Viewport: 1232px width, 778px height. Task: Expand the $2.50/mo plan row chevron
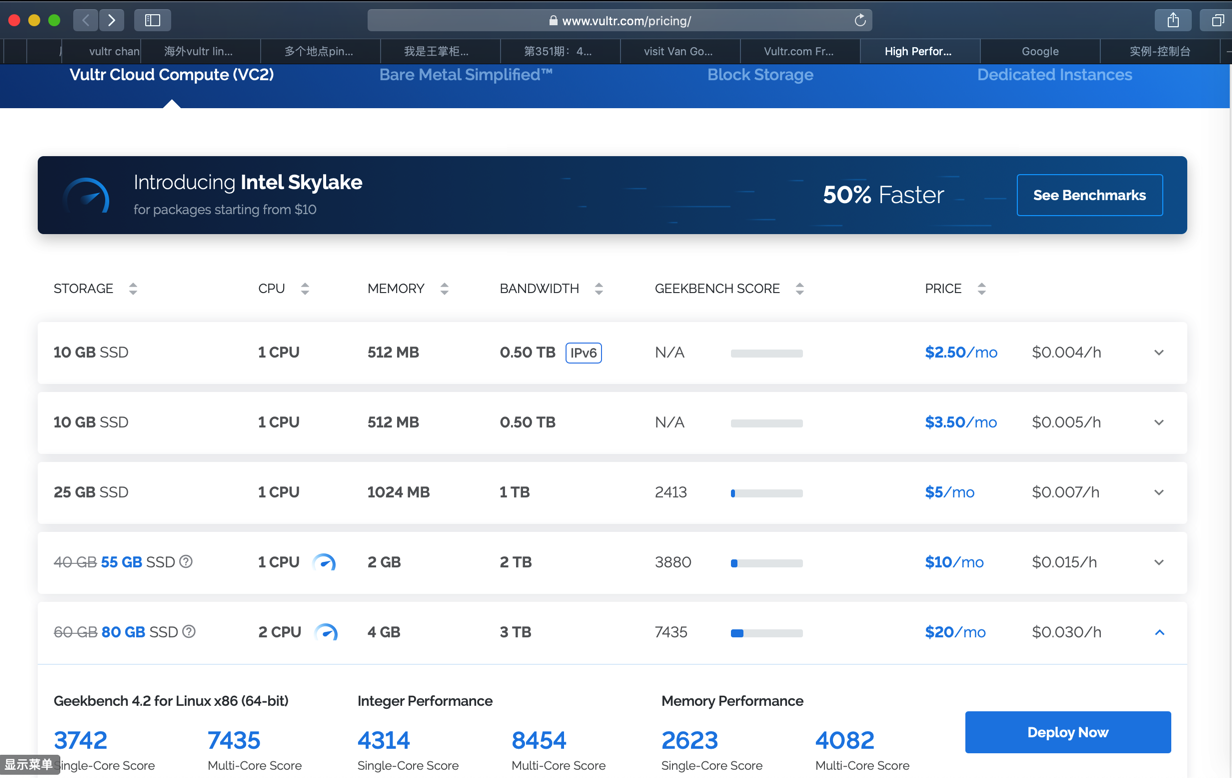click(1159, 353)
